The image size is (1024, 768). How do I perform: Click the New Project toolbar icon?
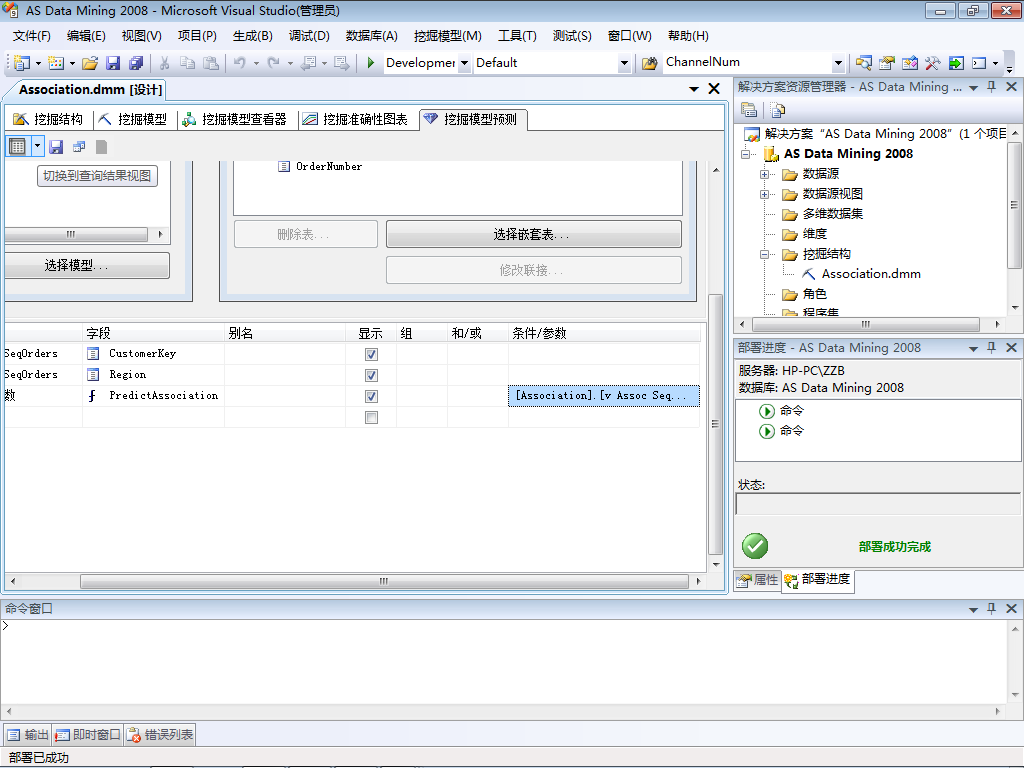click(22, 63)
